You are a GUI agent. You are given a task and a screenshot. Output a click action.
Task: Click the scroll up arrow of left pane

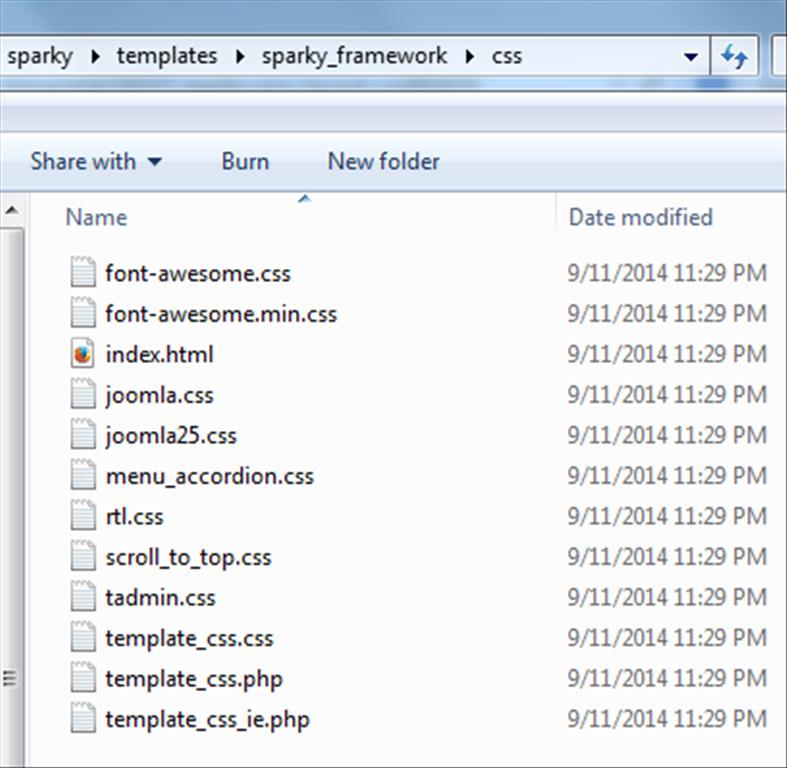[x=12, y=210]
